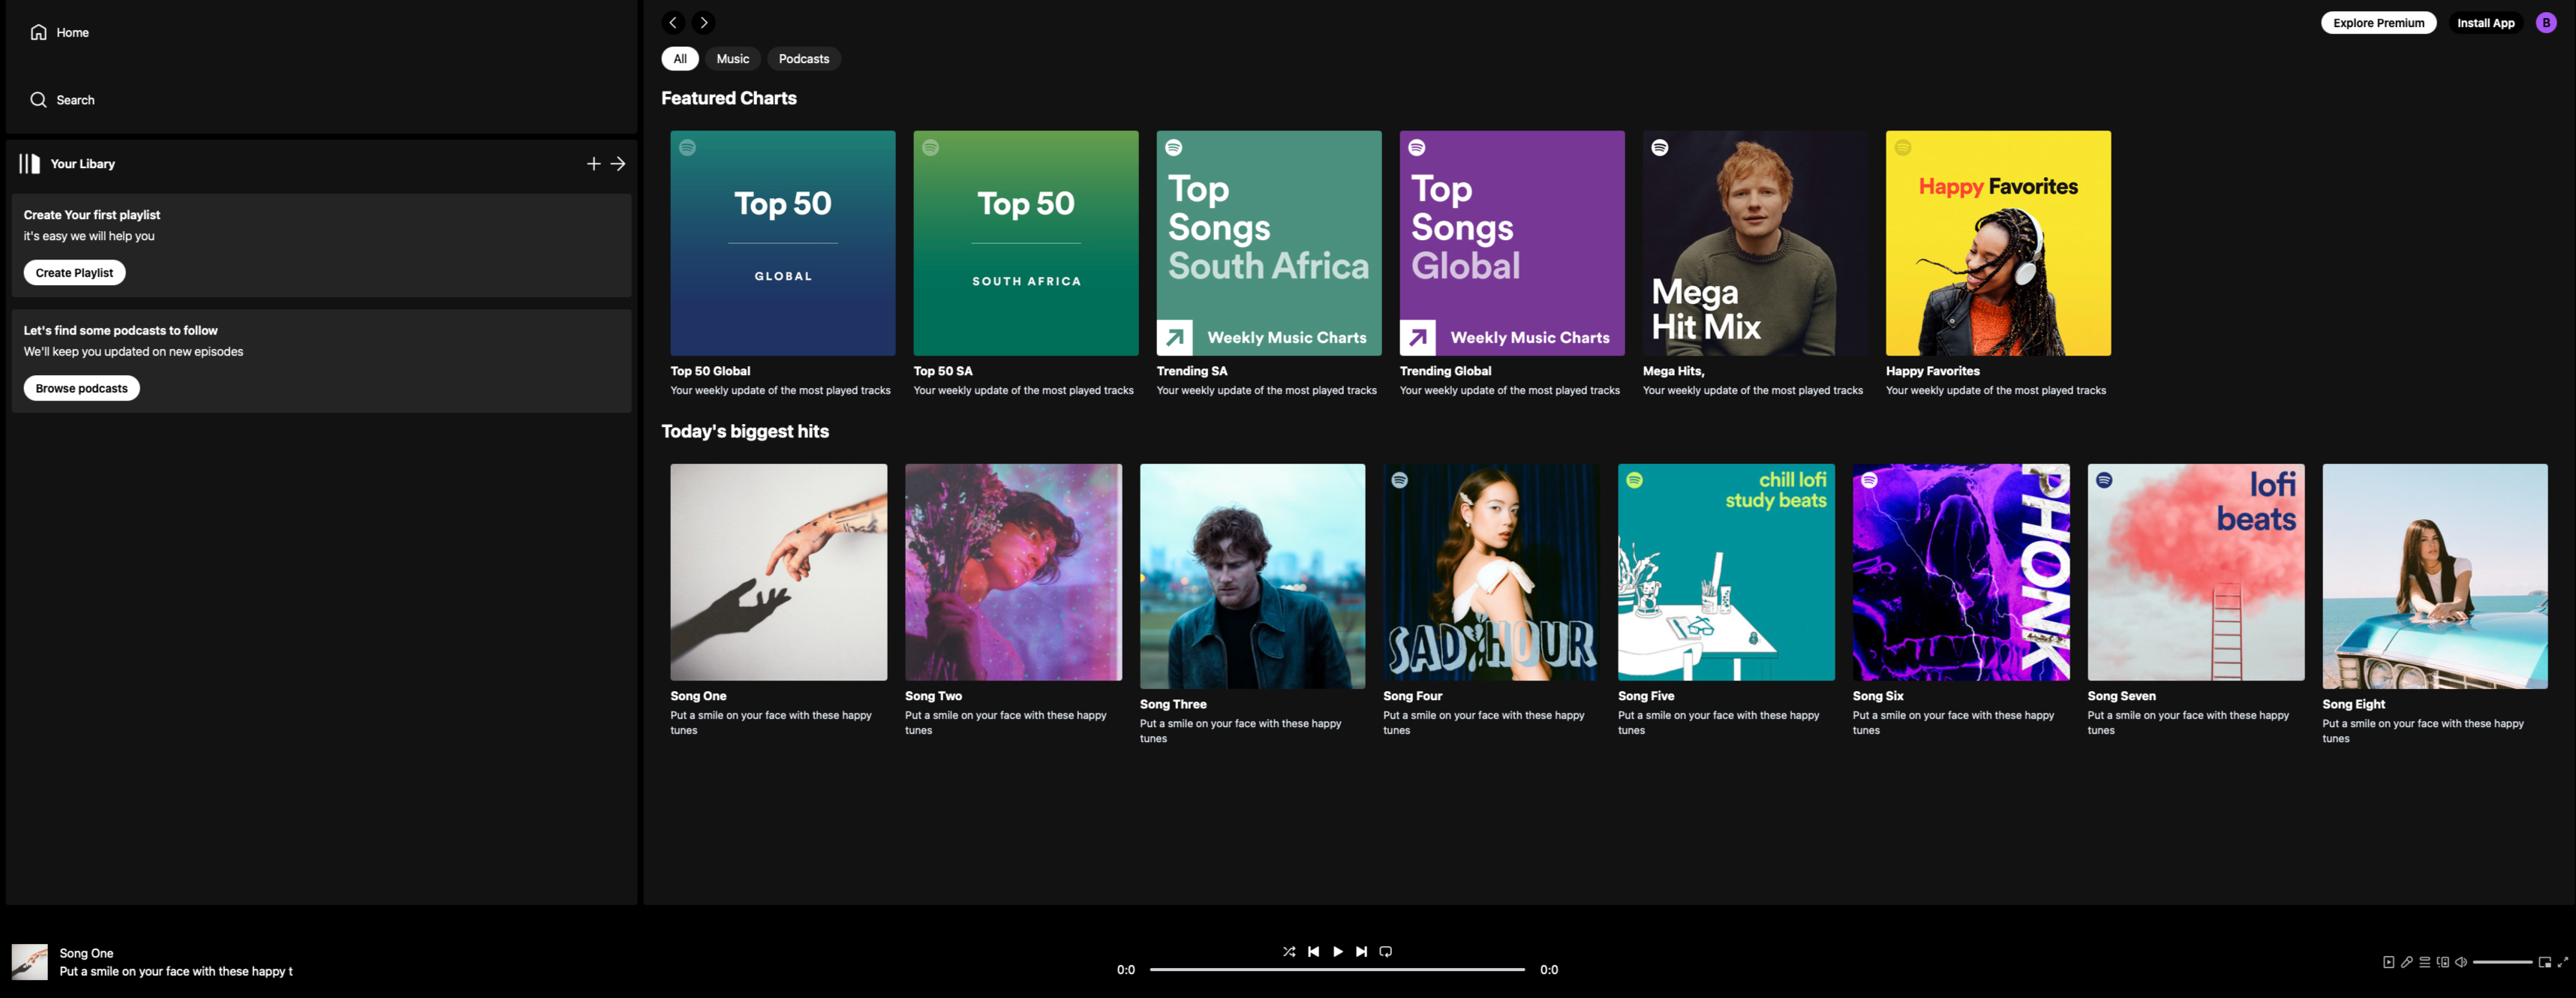
Task: Show lyrics with the microphone icon
Action: pos(2406,962)
